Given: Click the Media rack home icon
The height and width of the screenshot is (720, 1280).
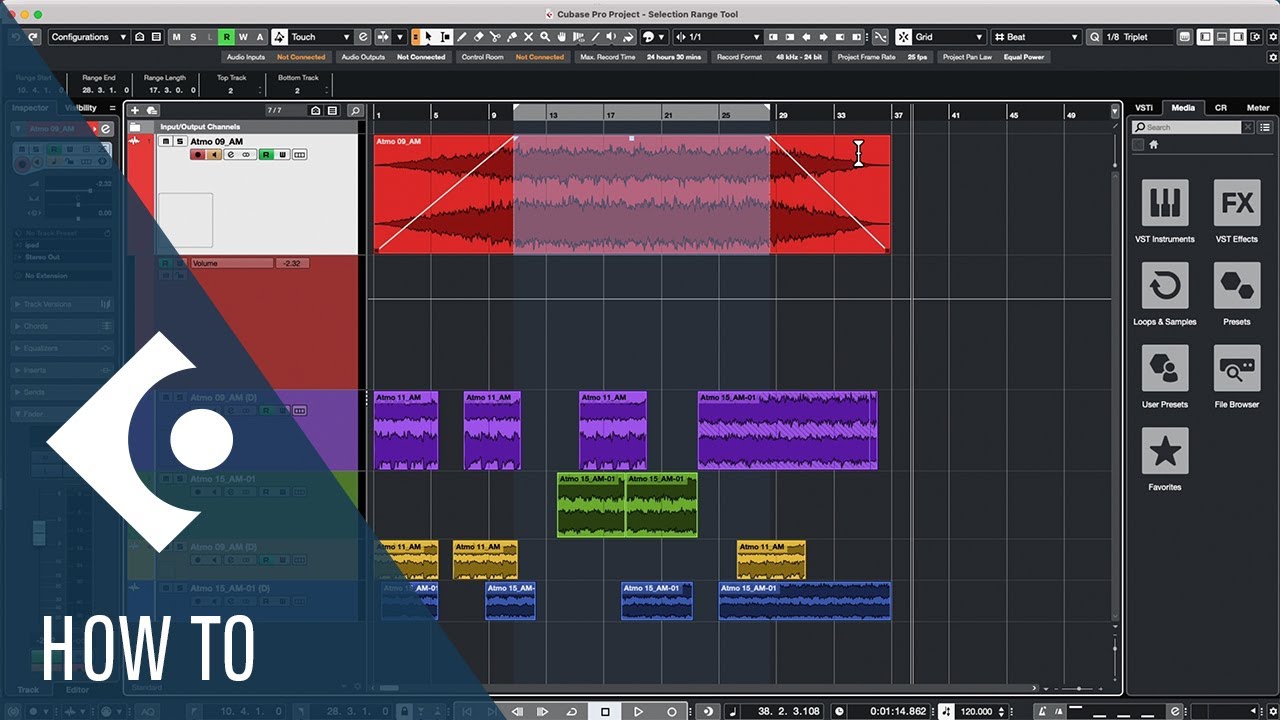Looking at the screenshot, I should [x=1153, y=145].
